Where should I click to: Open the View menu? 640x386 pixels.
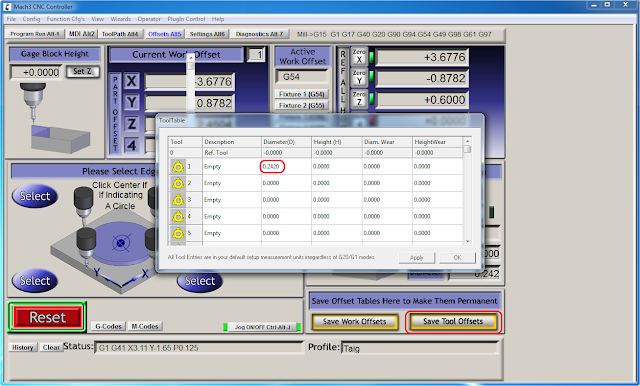pos(98,19)
